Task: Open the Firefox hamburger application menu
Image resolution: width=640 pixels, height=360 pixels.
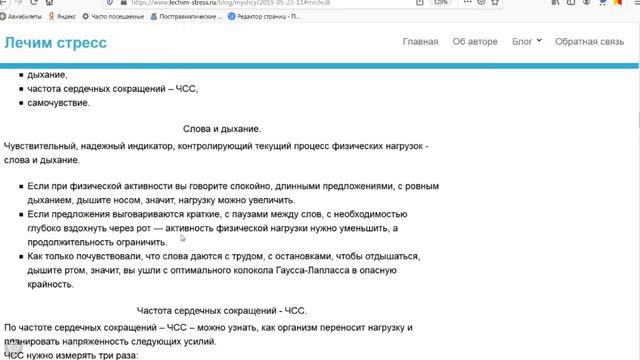Action: click(x=636, y=2)
